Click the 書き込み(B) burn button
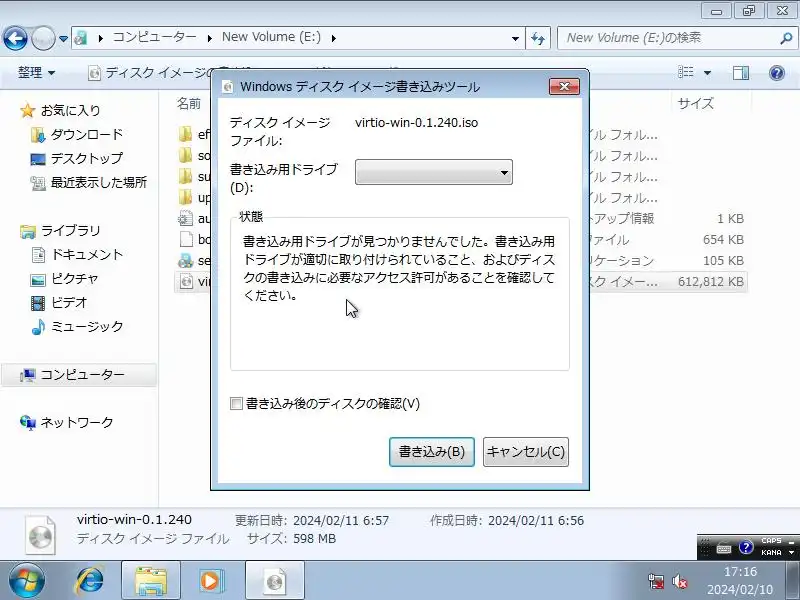 (x=432, y=452)
